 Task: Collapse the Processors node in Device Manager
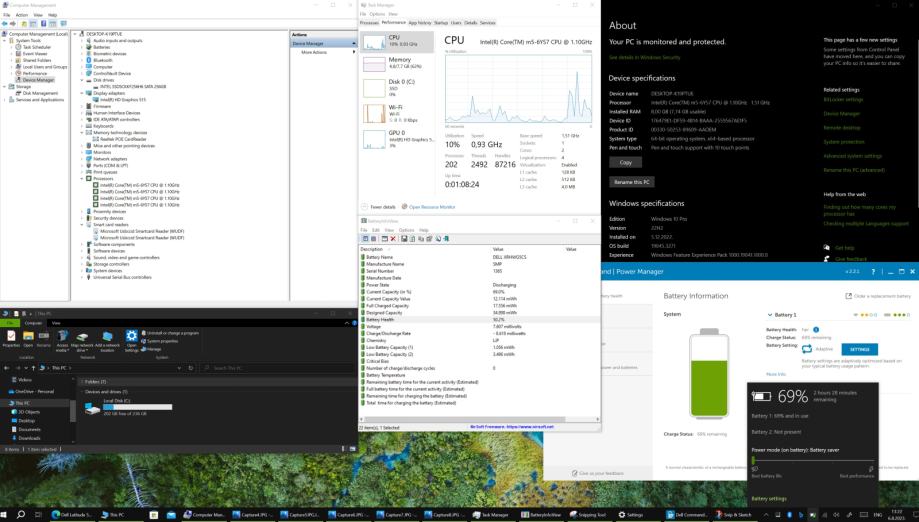pyautogui.click(x=81, y=180)
